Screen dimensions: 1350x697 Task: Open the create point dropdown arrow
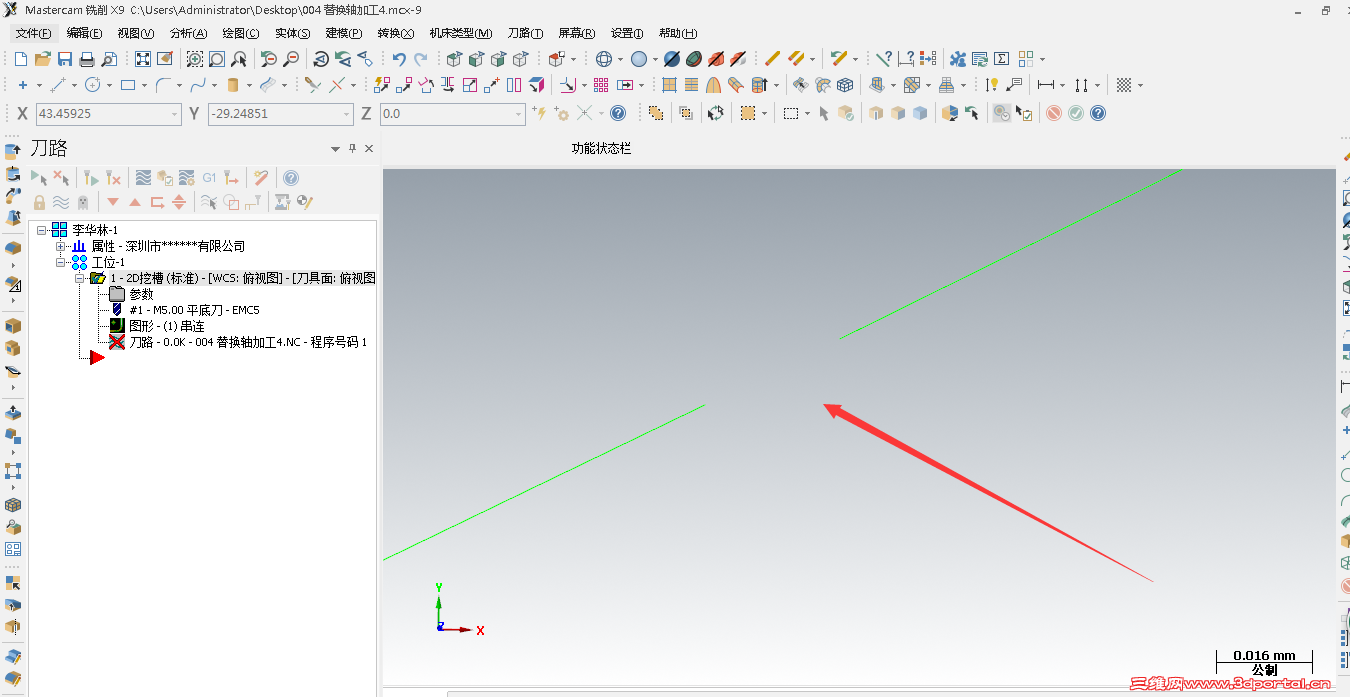coord(38,85)
